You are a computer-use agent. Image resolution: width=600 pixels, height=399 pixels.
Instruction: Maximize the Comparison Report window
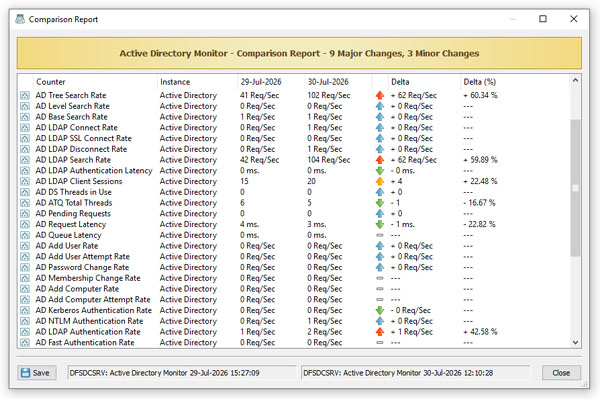(x=543, y=19)
